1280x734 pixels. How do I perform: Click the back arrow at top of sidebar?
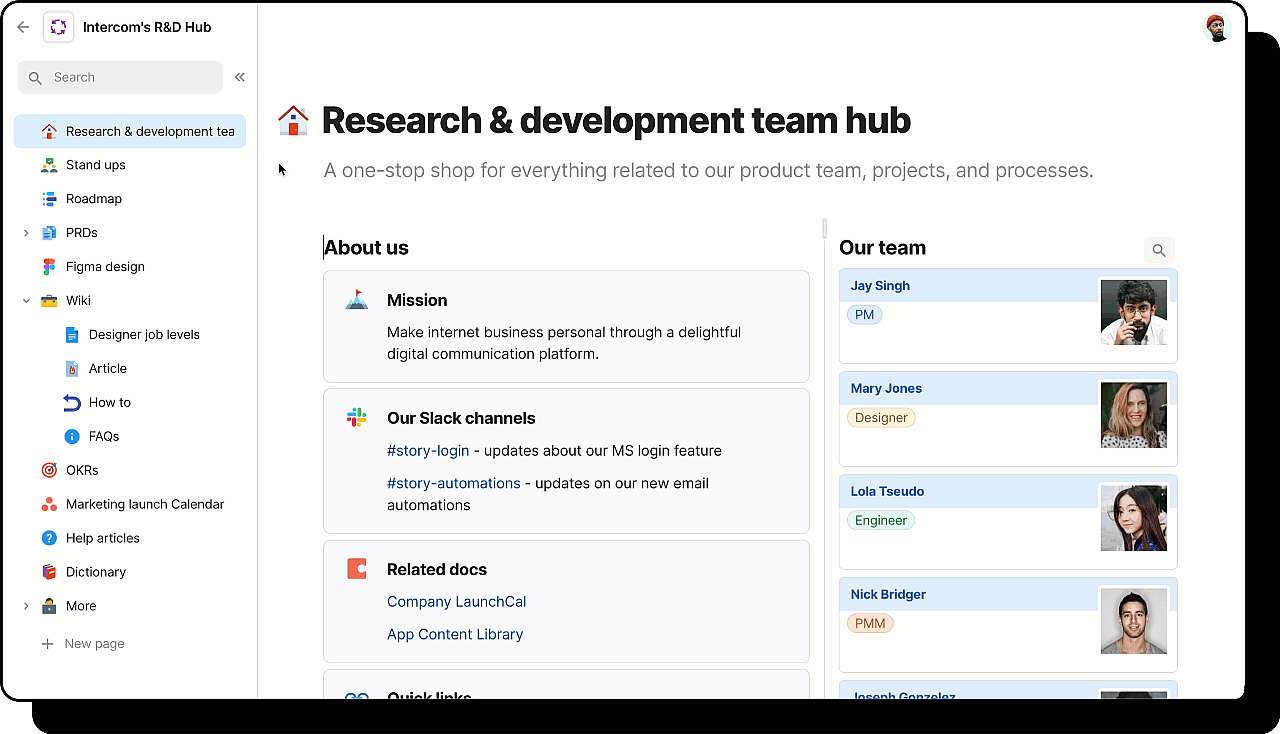(x=22, y=27)
